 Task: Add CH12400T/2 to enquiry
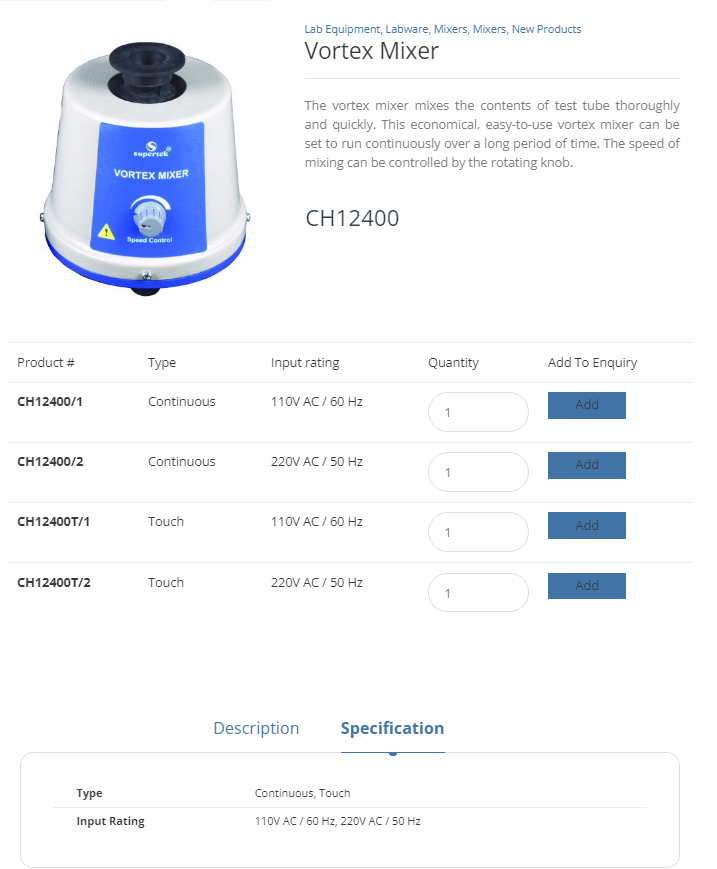click(587, 586)
